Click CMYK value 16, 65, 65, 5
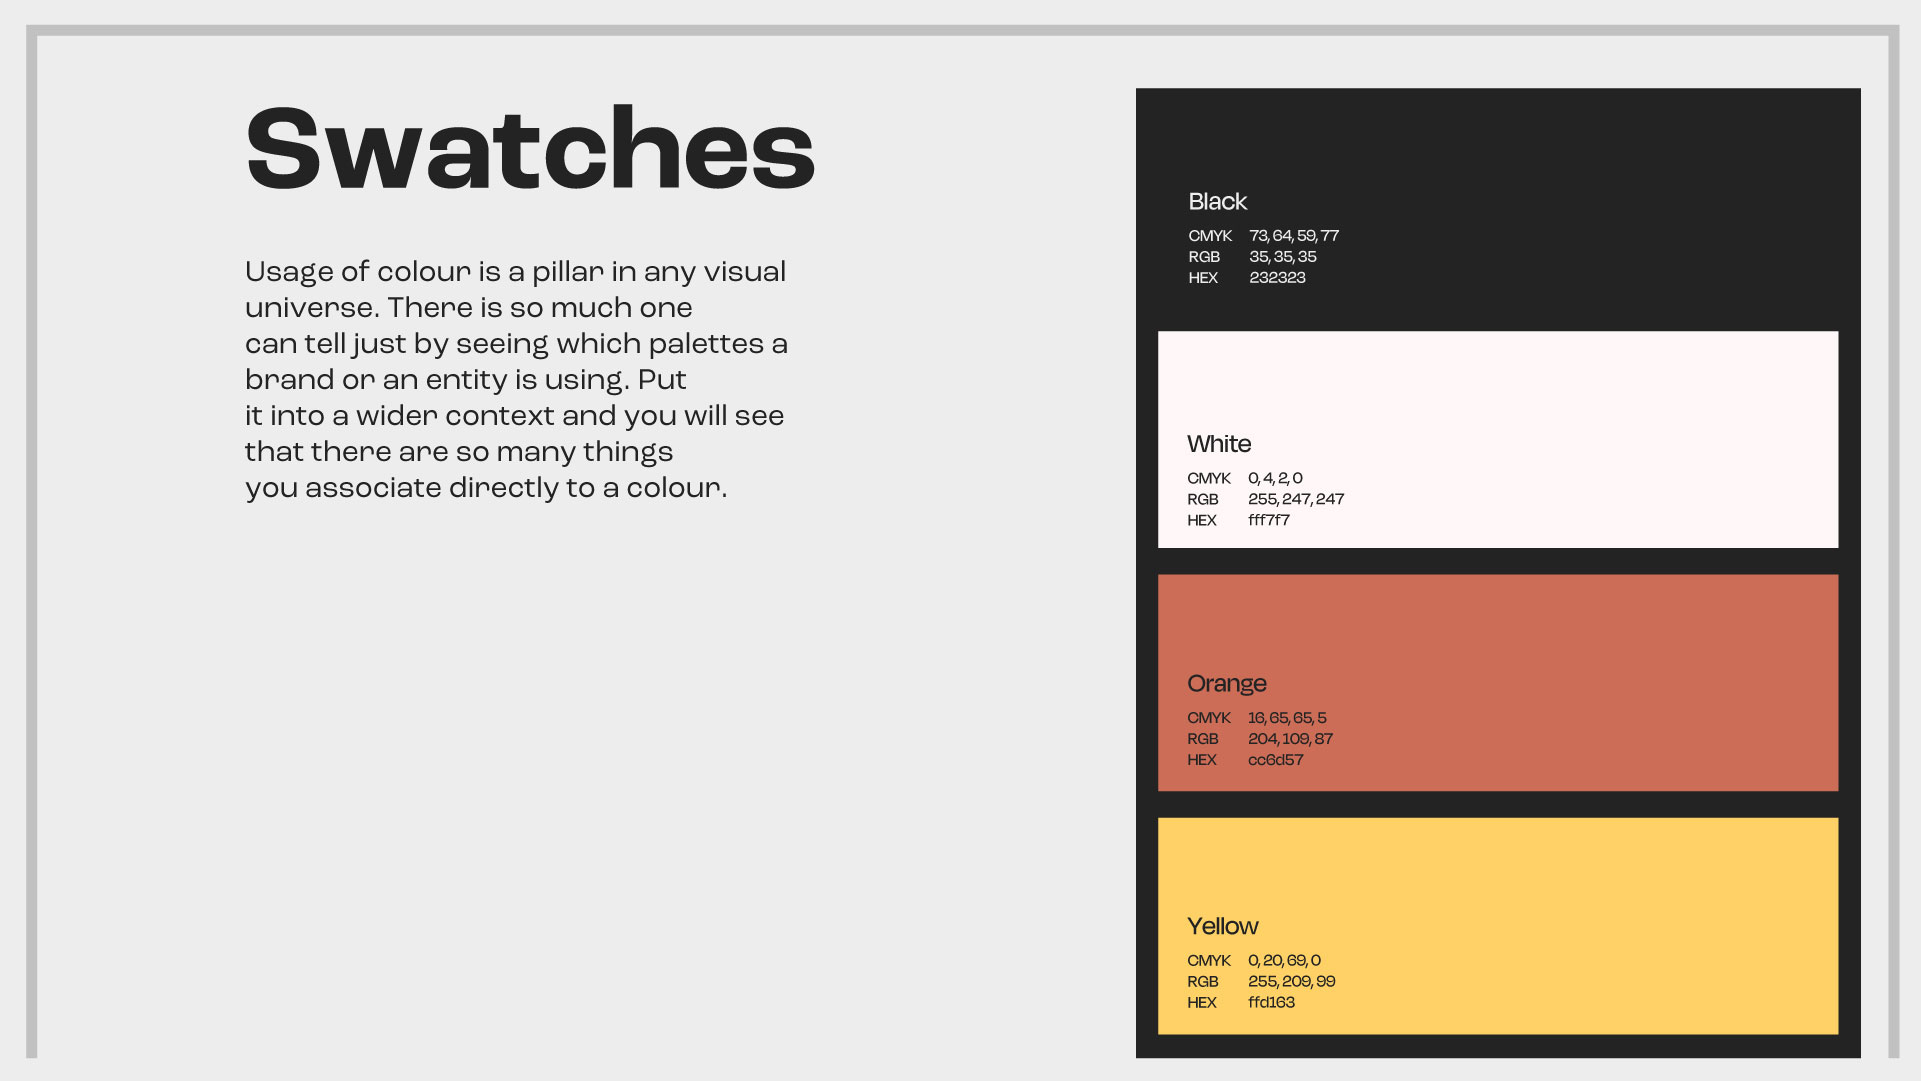This screenshot has height=1081, width=1921. [1287, 718]
